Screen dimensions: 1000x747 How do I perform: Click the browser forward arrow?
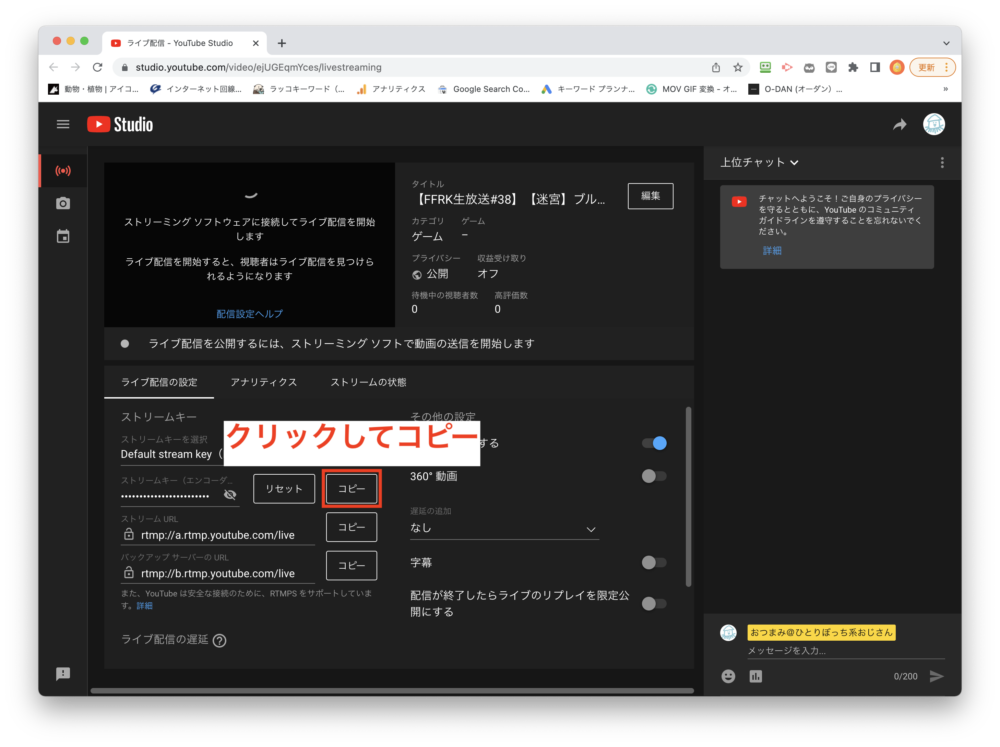75,67
